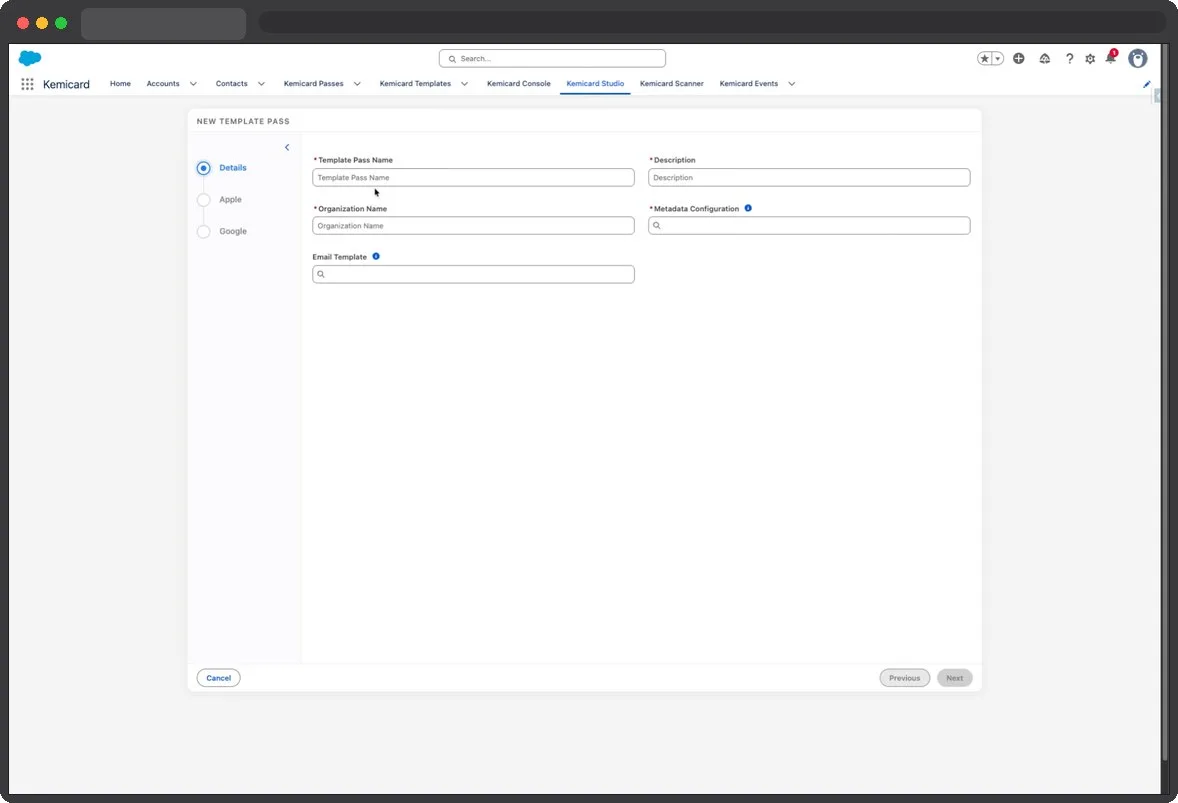Image resolution: width=1178 pixels, height=803 pixels.
Task: Open the Help question mark icon
Action: coord(1069,59)
